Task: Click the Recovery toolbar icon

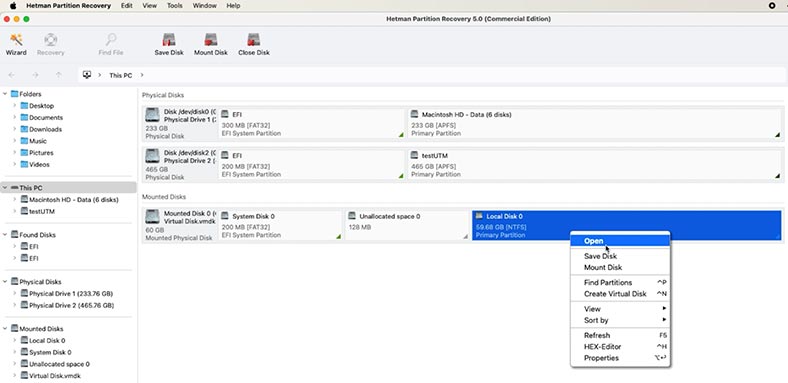Action: (x=50, y=44)
